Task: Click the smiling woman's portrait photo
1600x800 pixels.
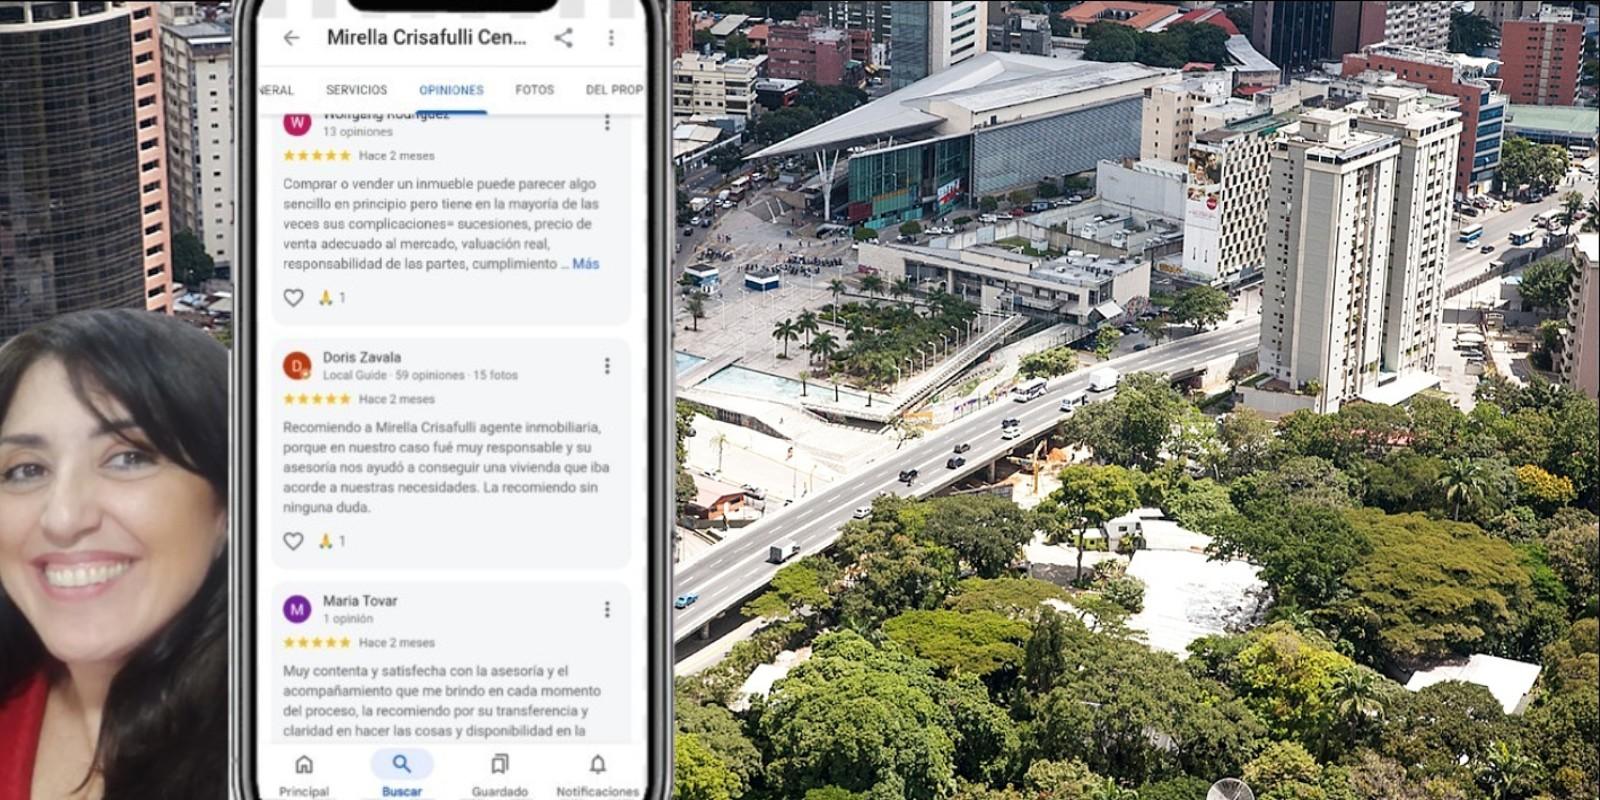Action: point(114,555)
